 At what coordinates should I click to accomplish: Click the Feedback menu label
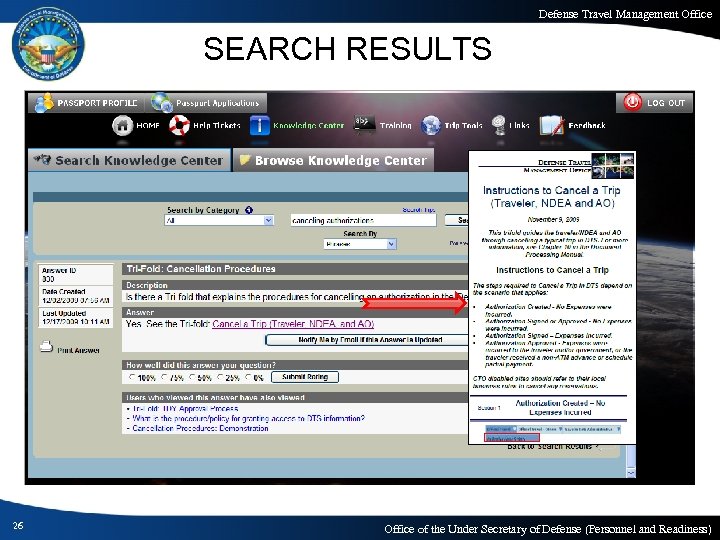[587, 125]
